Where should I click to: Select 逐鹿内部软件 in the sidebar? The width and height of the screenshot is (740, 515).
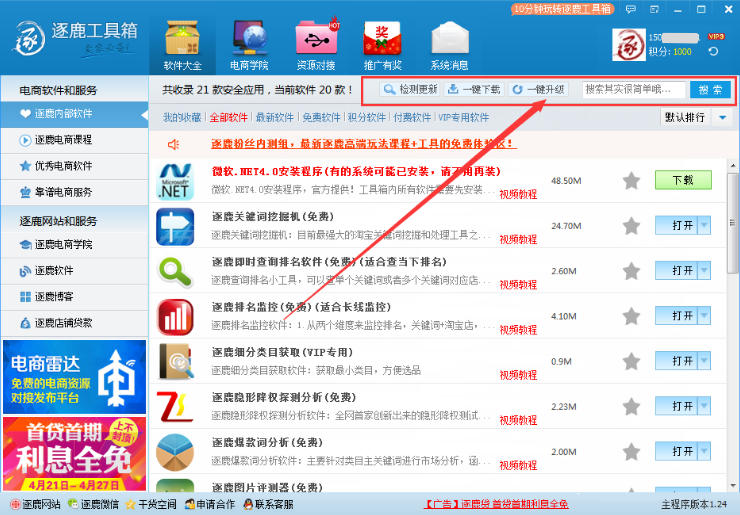click(x=75, y=114)
